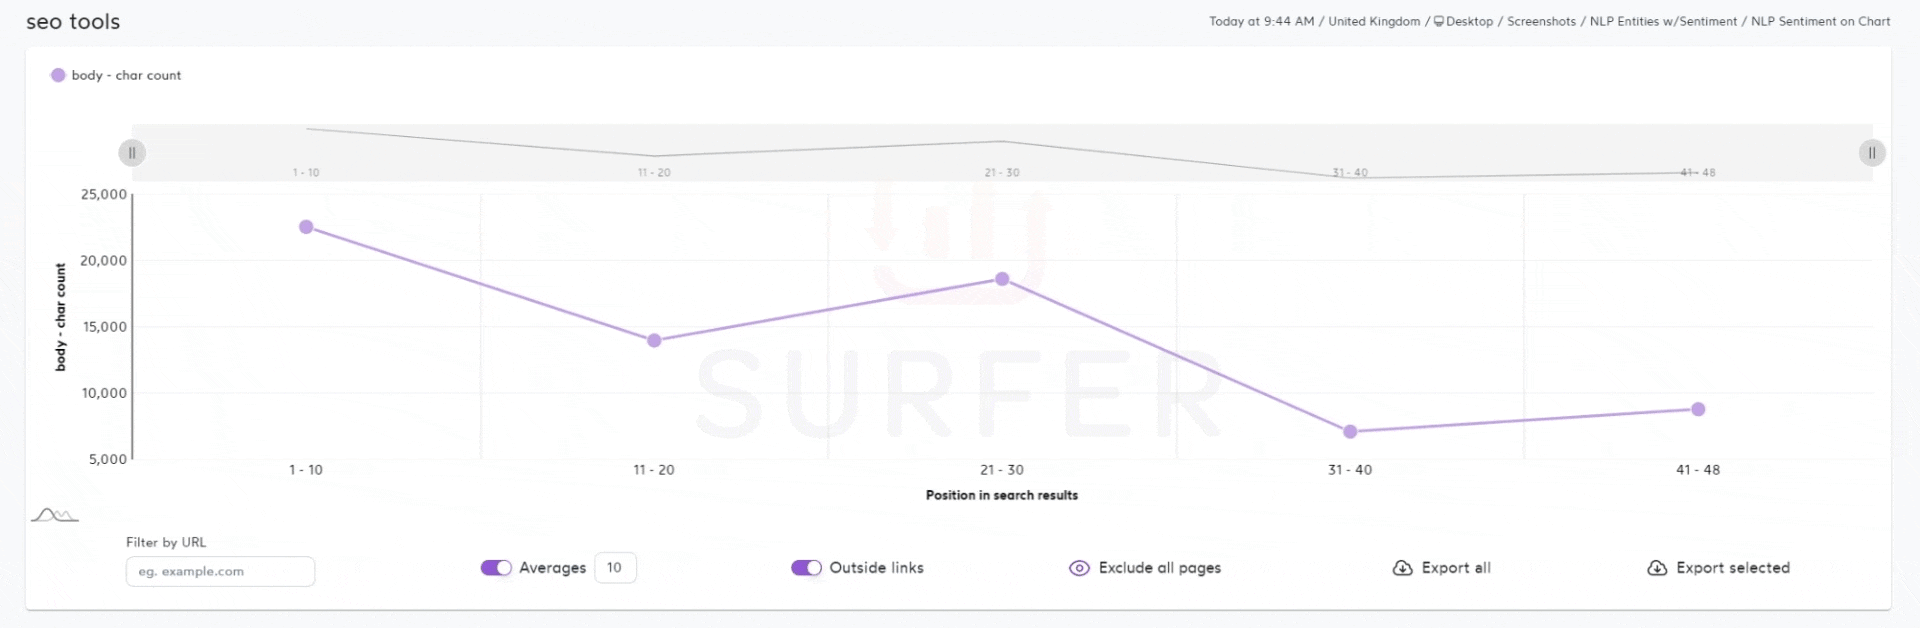Image resolution: width=1920 pixels, height=628 pixels.
Task: Click the Exclude all pages label
Action: click(1160, 568)
